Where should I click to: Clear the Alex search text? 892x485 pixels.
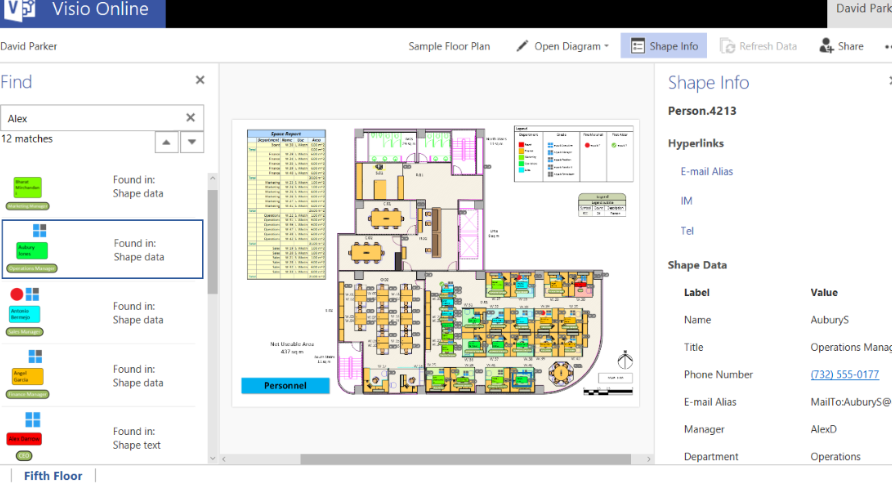click(x=191, y=118)
